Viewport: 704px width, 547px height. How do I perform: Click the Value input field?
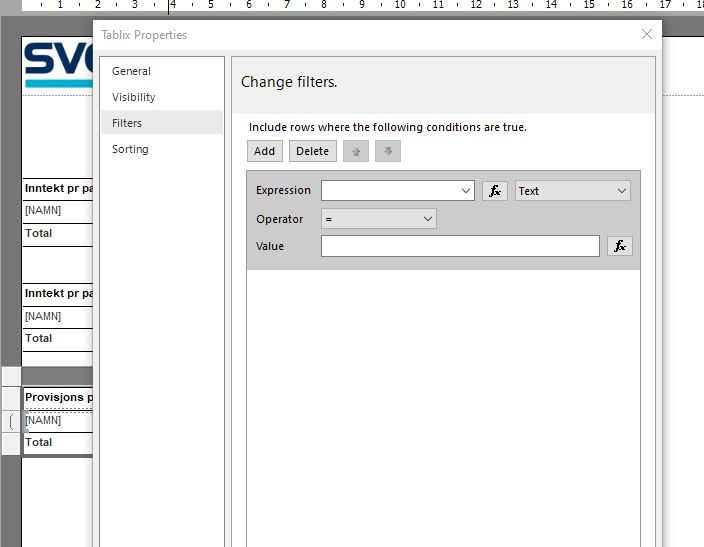(x=460, y=246)
